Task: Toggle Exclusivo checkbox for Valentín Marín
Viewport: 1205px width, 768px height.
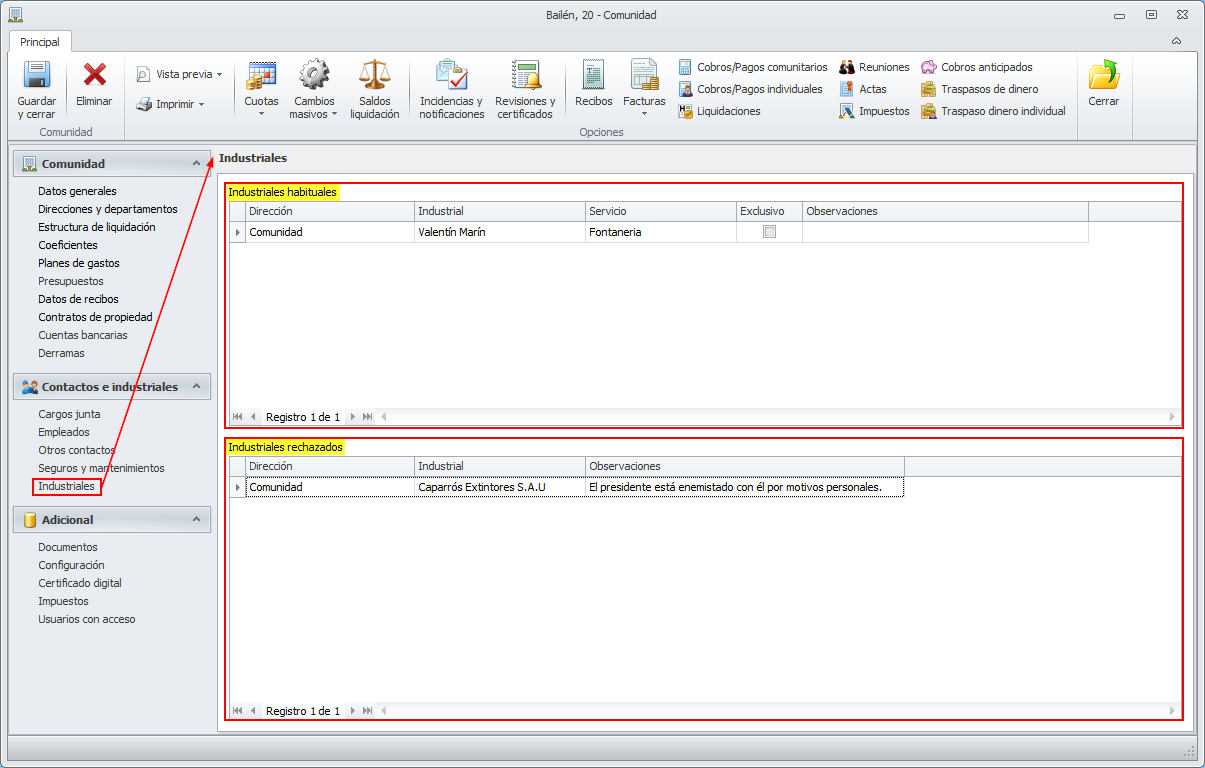Action: coord(769,231)
